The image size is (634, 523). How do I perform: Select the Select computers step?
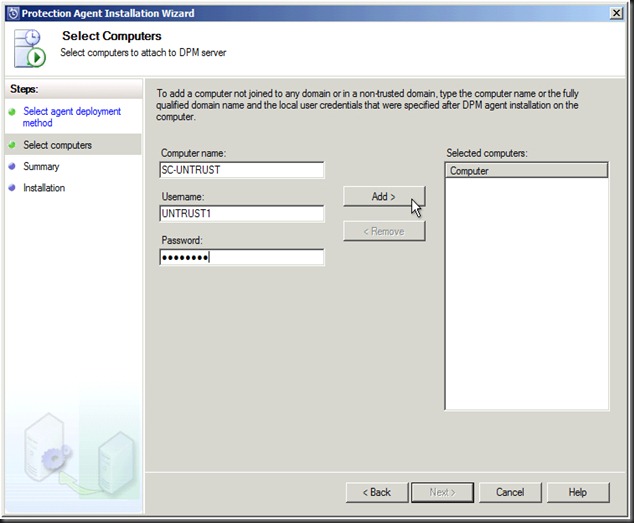click(x=57, y=145)
